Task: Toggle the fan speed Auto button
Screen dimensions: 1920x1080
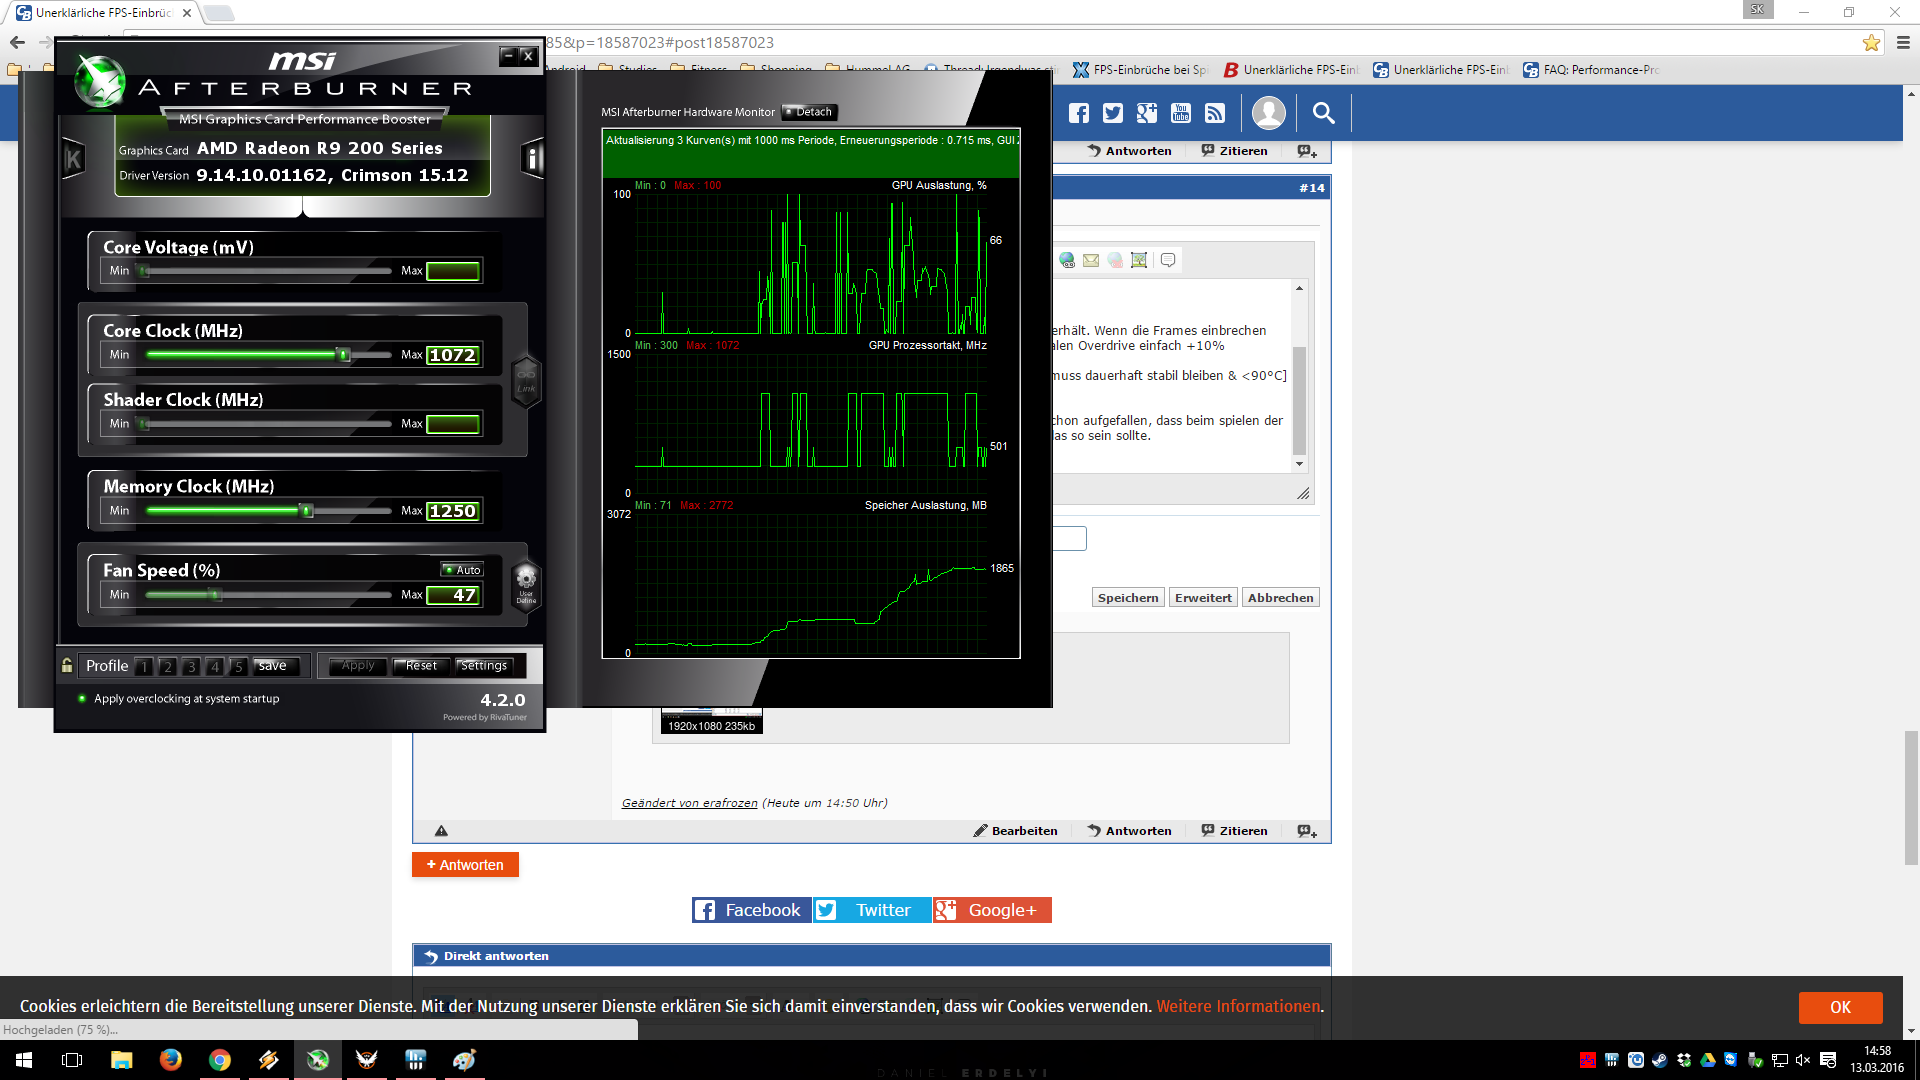Action: [x=463, y=569]
